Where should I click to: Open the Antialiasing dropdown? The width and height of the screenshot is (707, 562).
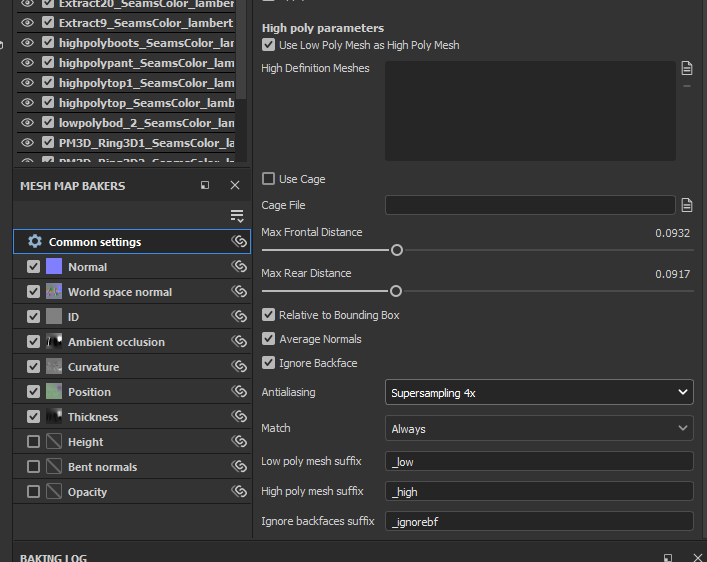click(539, 393)
